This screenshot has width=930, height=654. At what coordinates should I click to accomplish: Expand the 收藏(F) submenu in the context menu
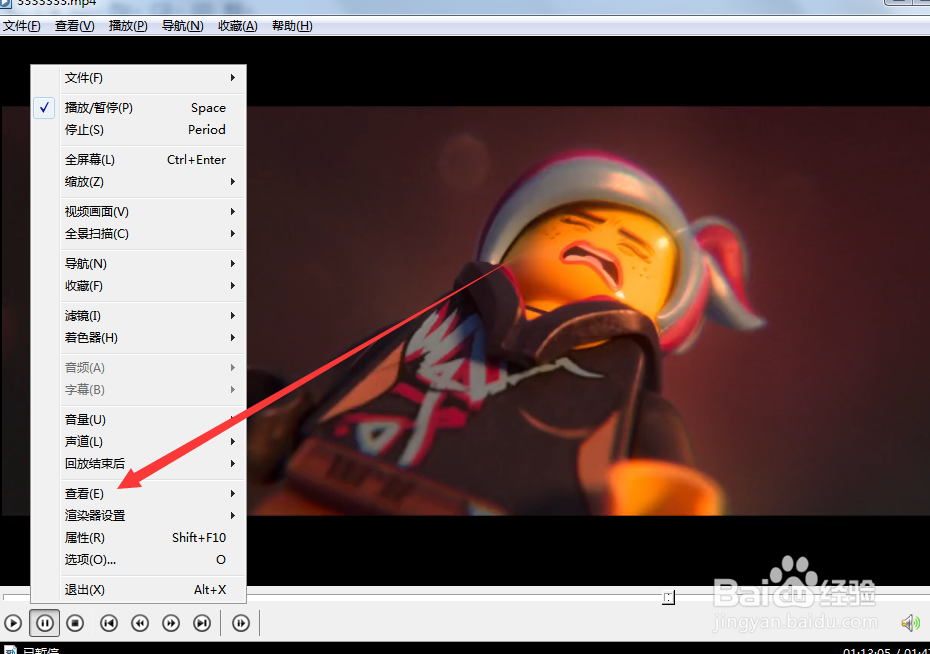(139, 286)
